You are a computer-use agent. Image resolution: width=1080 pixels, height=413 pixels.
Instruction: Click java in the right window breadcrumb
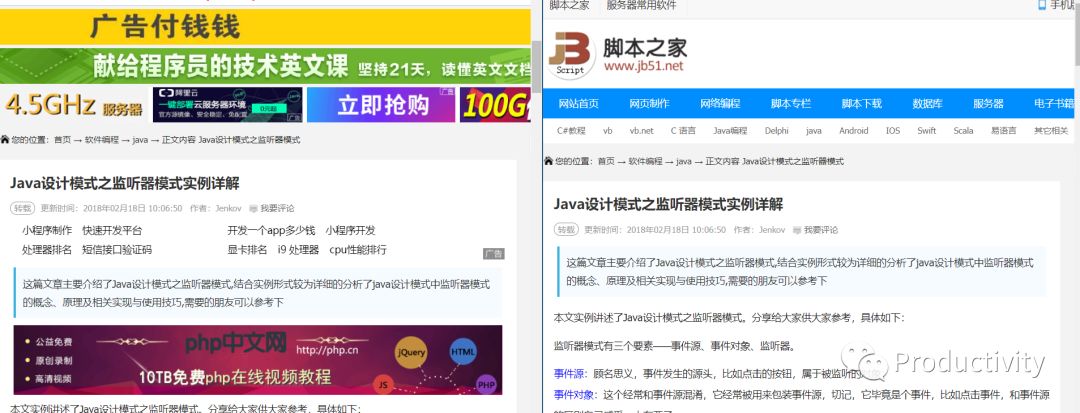click(684, 162)
